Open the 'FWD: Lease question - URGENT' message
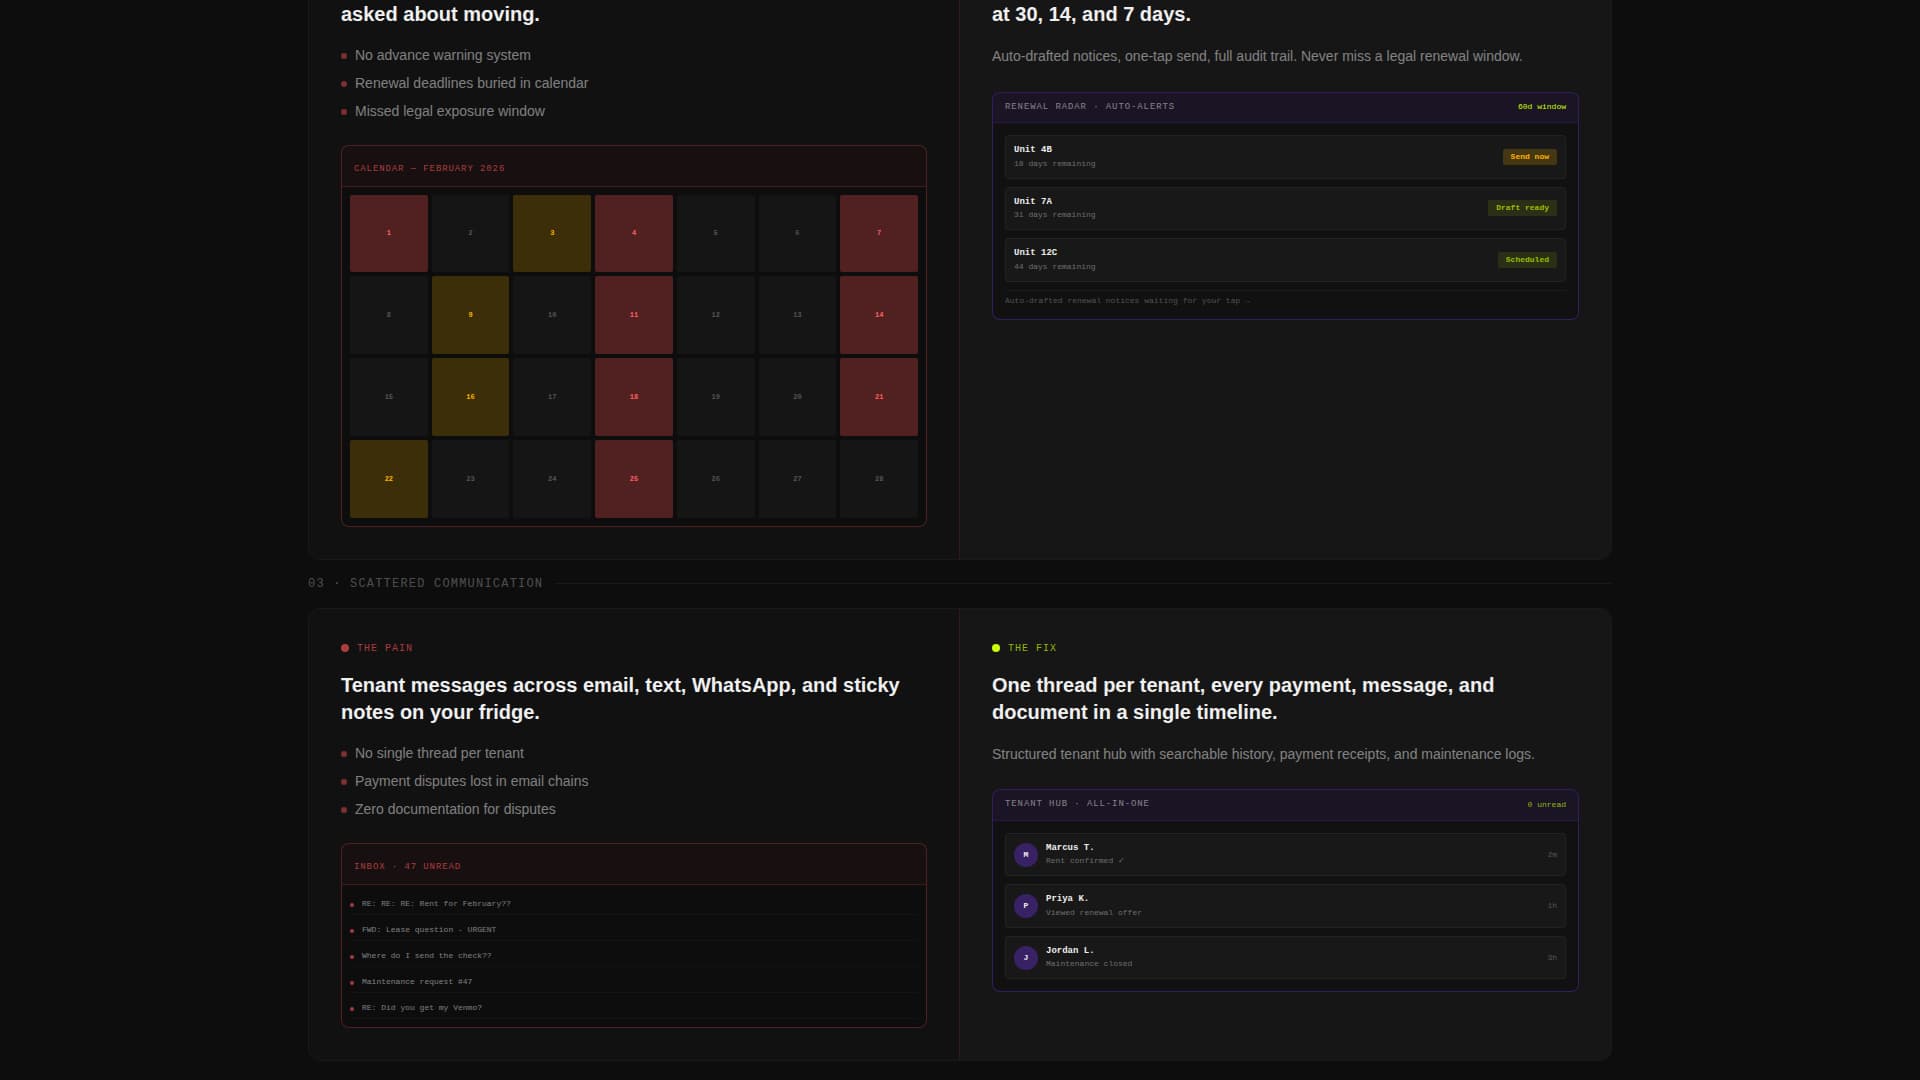 point(429,930)
